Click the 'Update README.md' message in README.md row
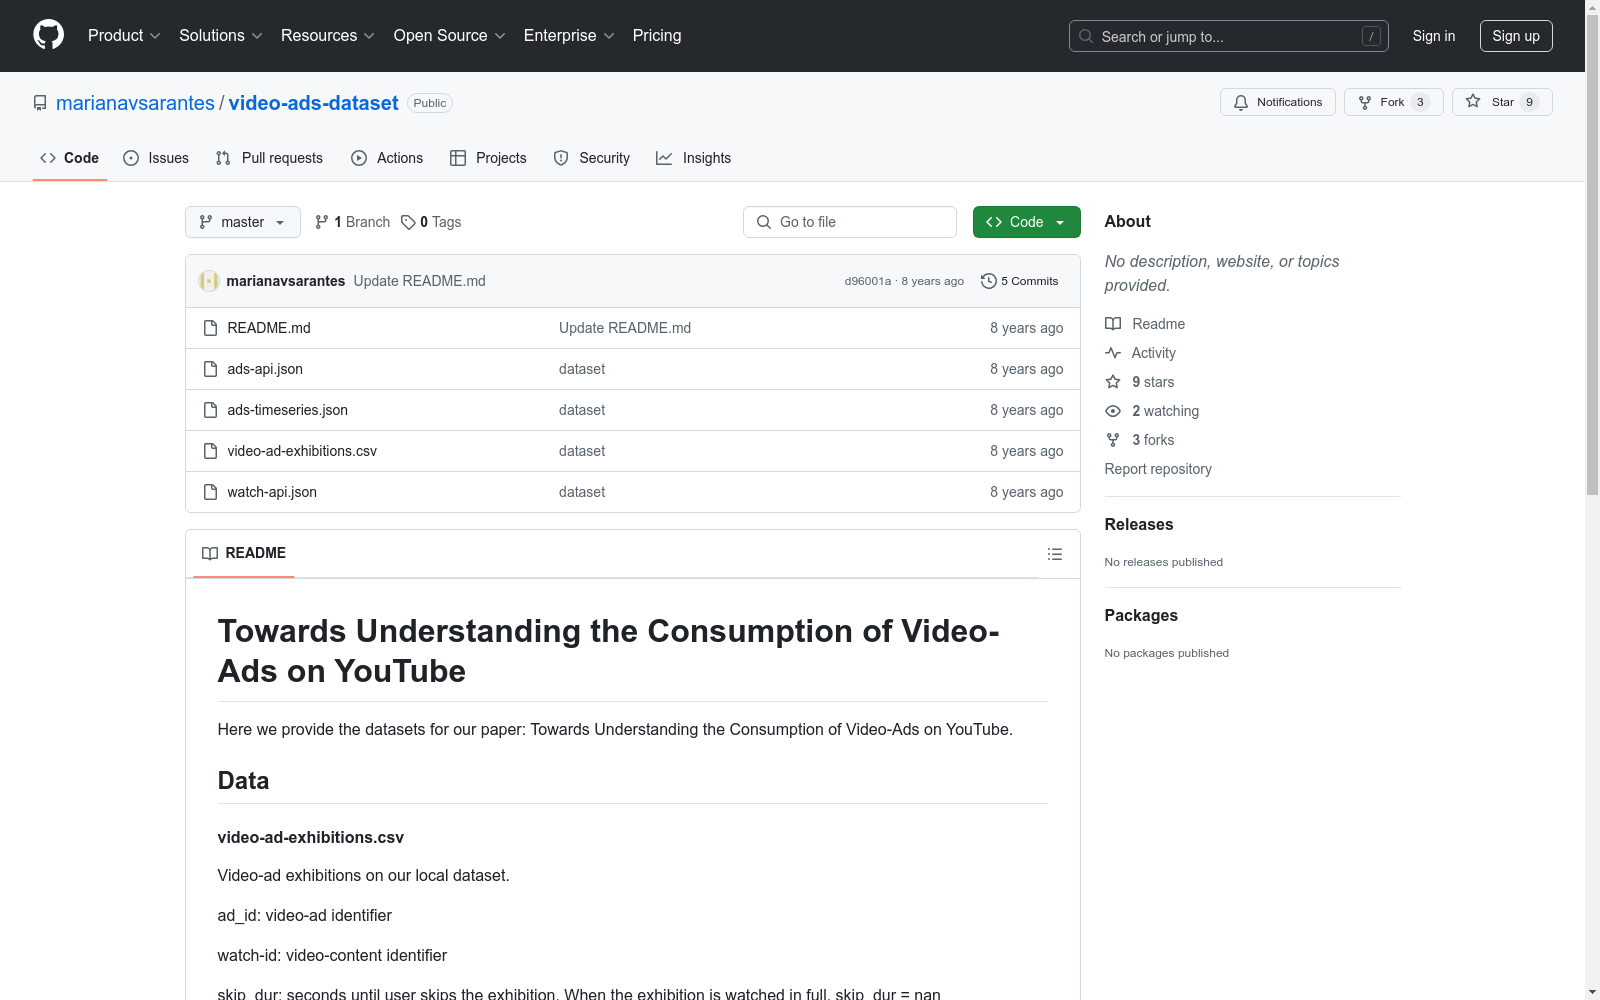Viewport: 1600px width, 1000px height. (x=625, y=328)
